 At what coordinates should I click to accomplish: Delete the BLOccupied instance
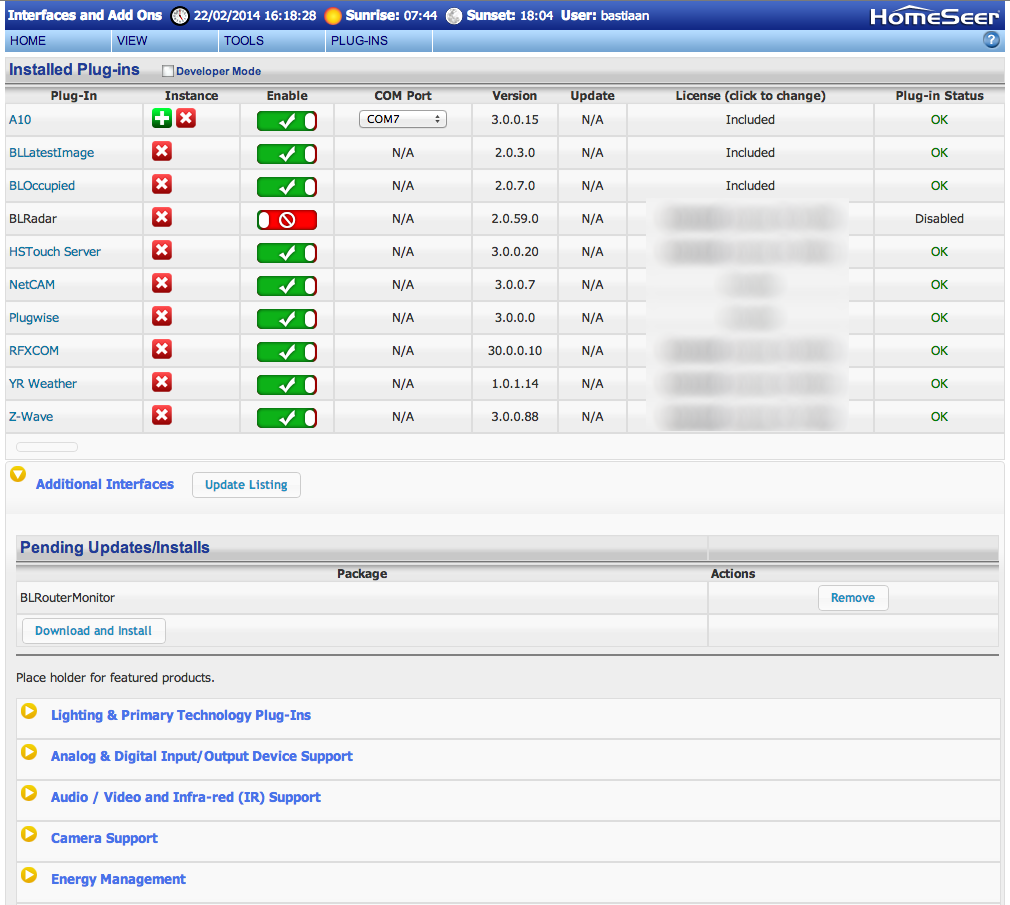[x=162, y=184]
